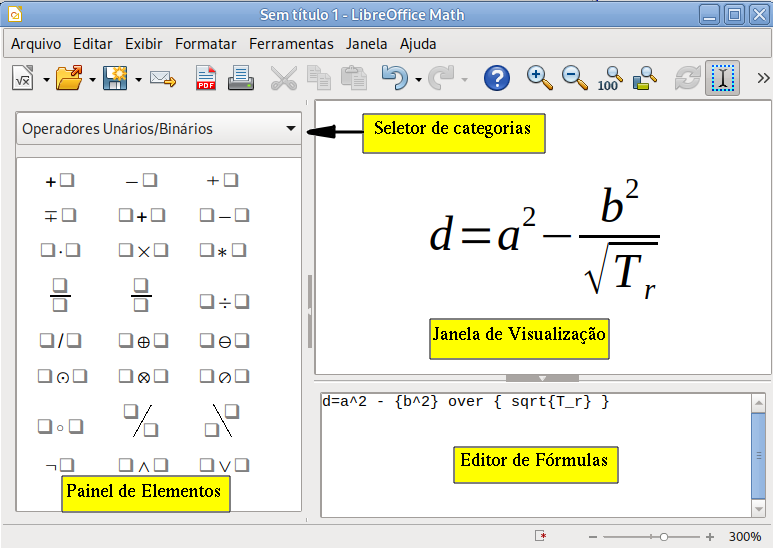Insert the wide backslash element

coord(222,420)
